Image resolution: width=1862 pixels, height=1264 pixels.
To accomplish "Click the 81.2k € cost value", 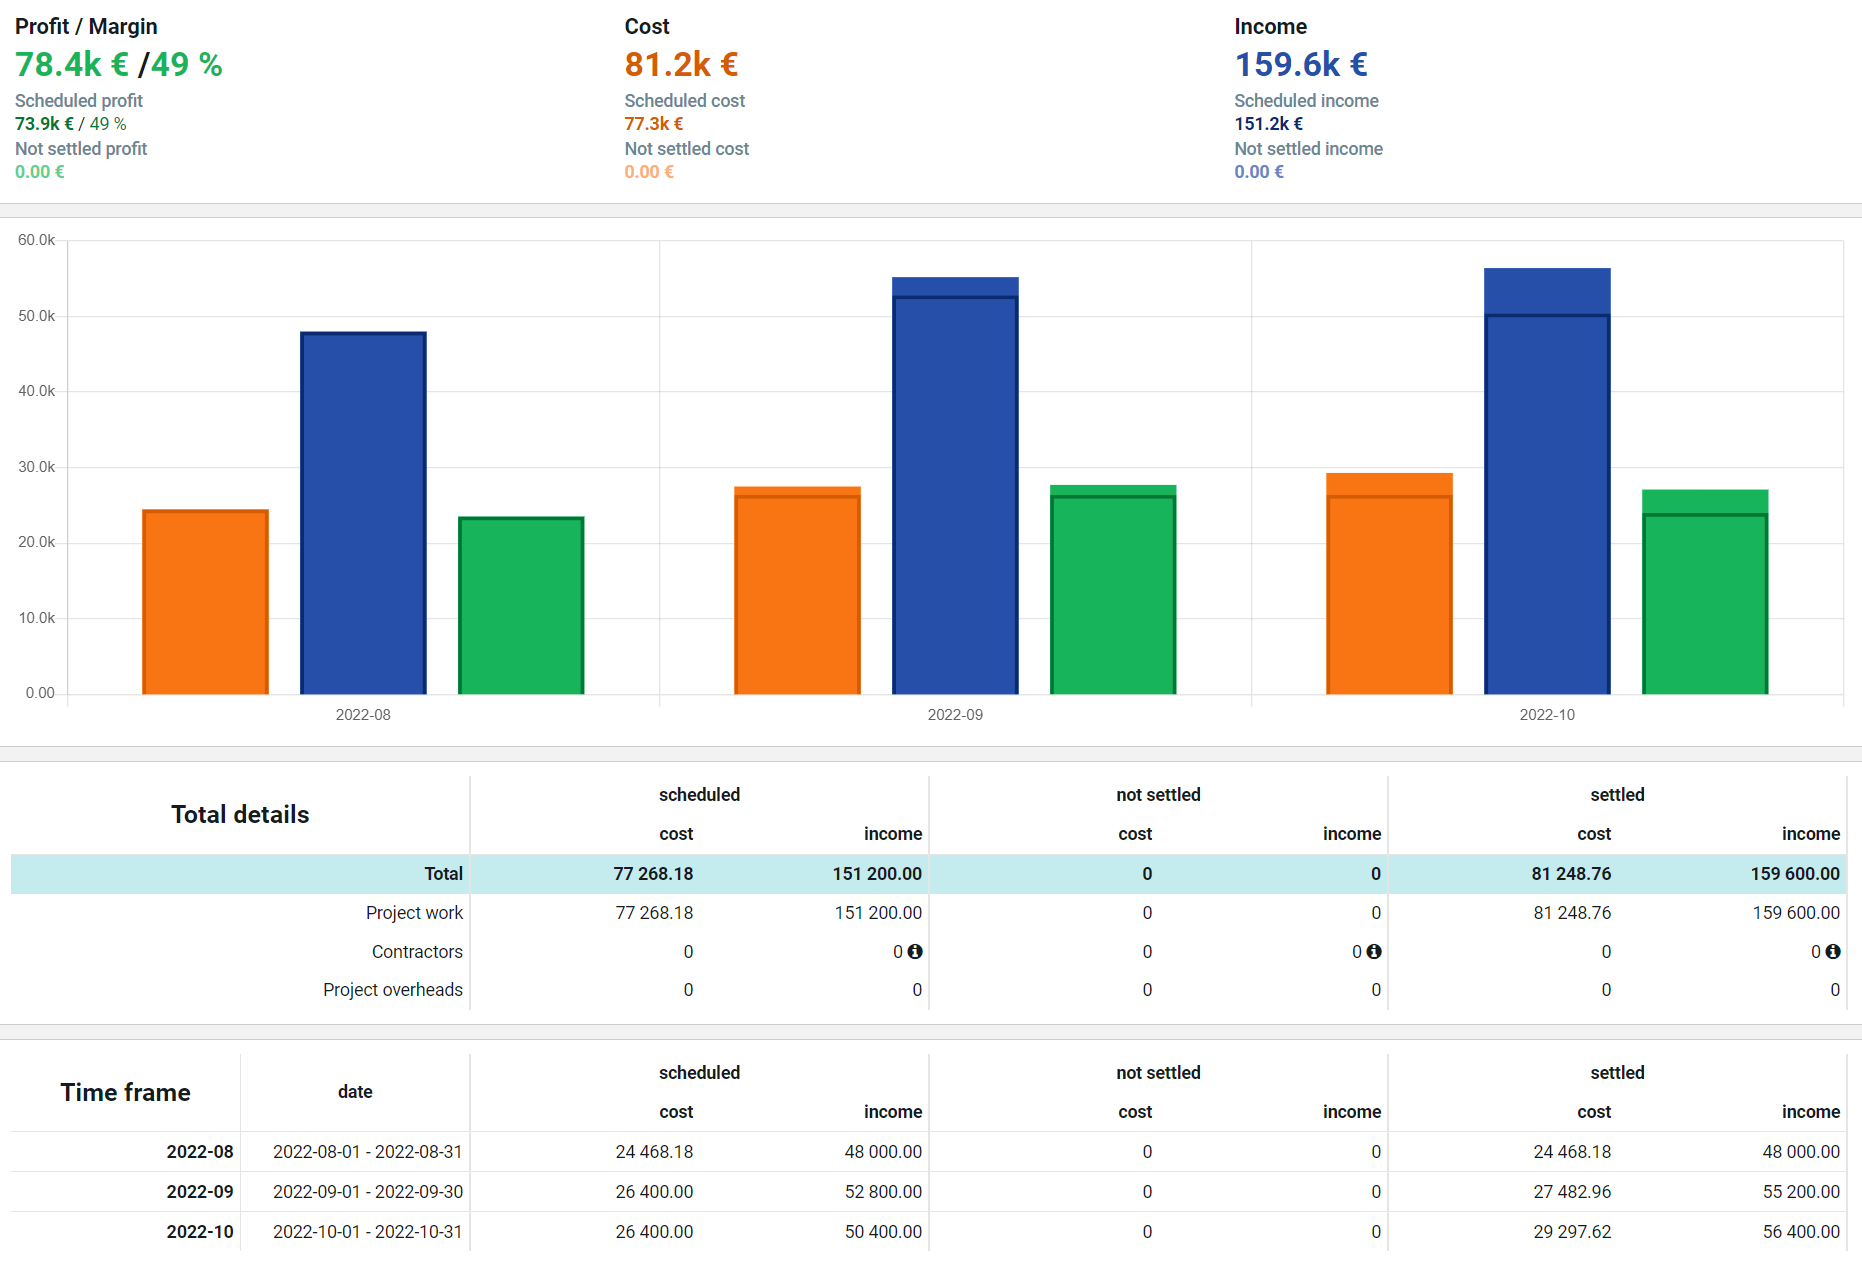I will click(x=681, y=64).
